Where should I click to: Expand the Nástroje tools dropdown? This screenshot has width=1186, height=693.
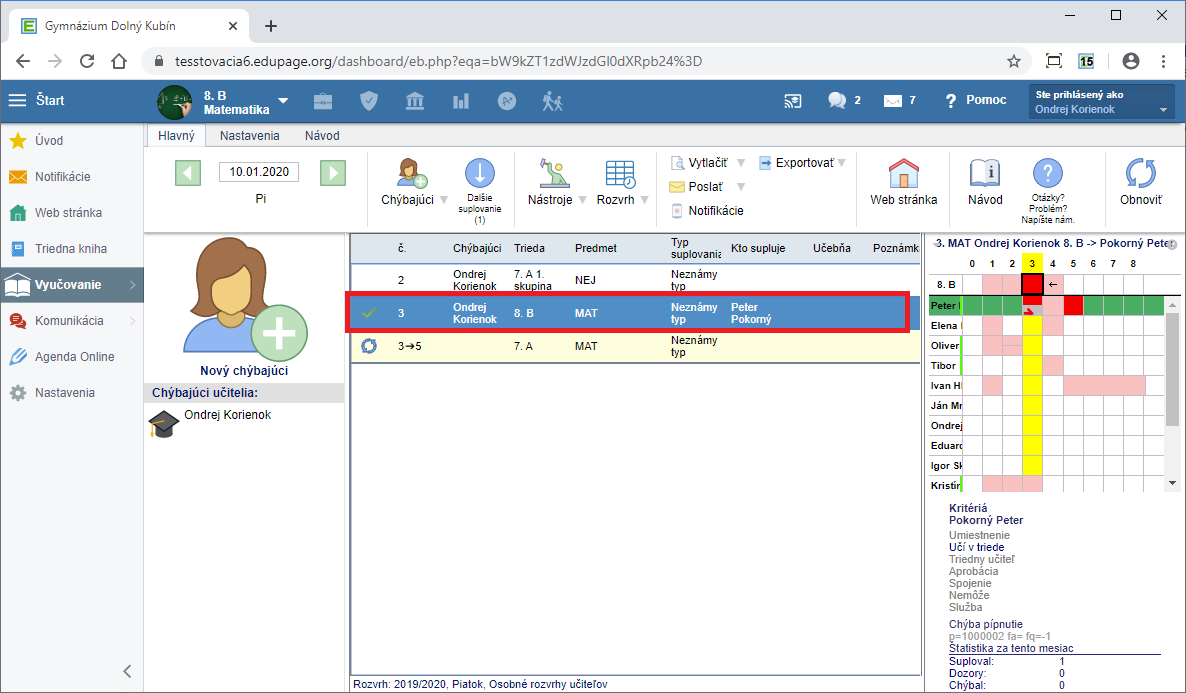[581, 200]
